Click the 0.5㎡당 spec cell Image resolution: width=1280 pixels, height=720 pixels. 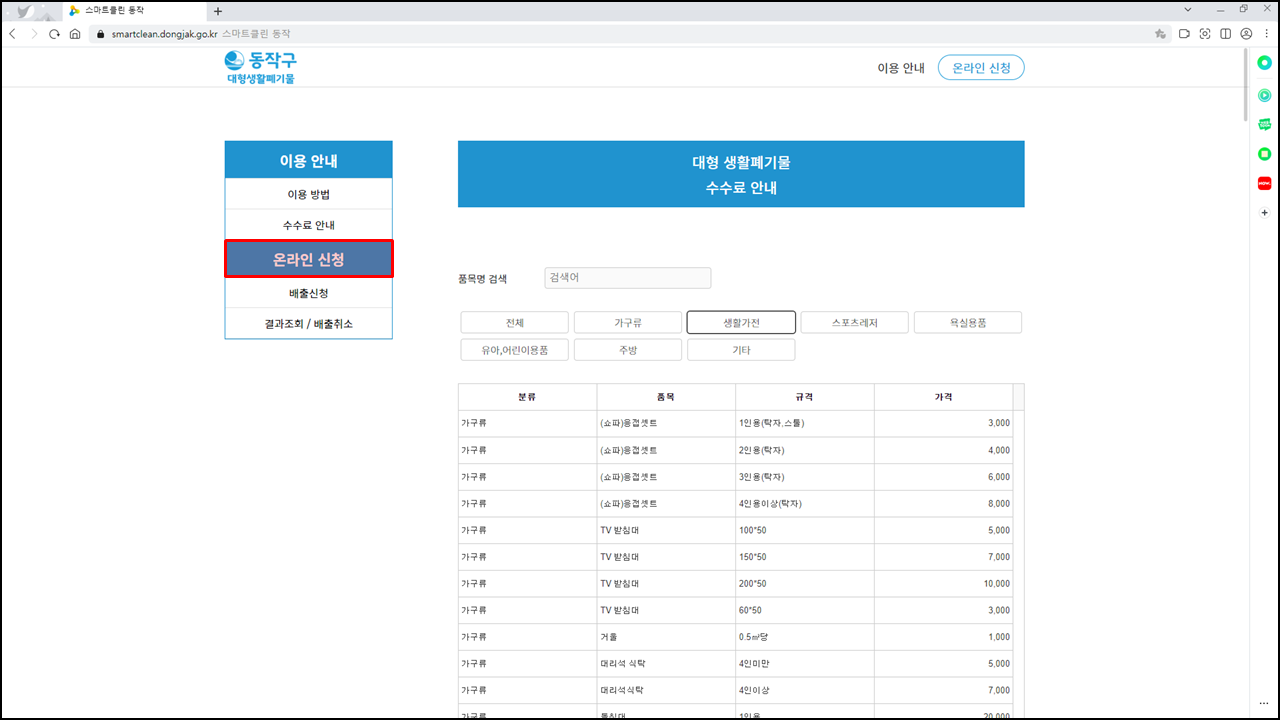(x=805, y=637)
